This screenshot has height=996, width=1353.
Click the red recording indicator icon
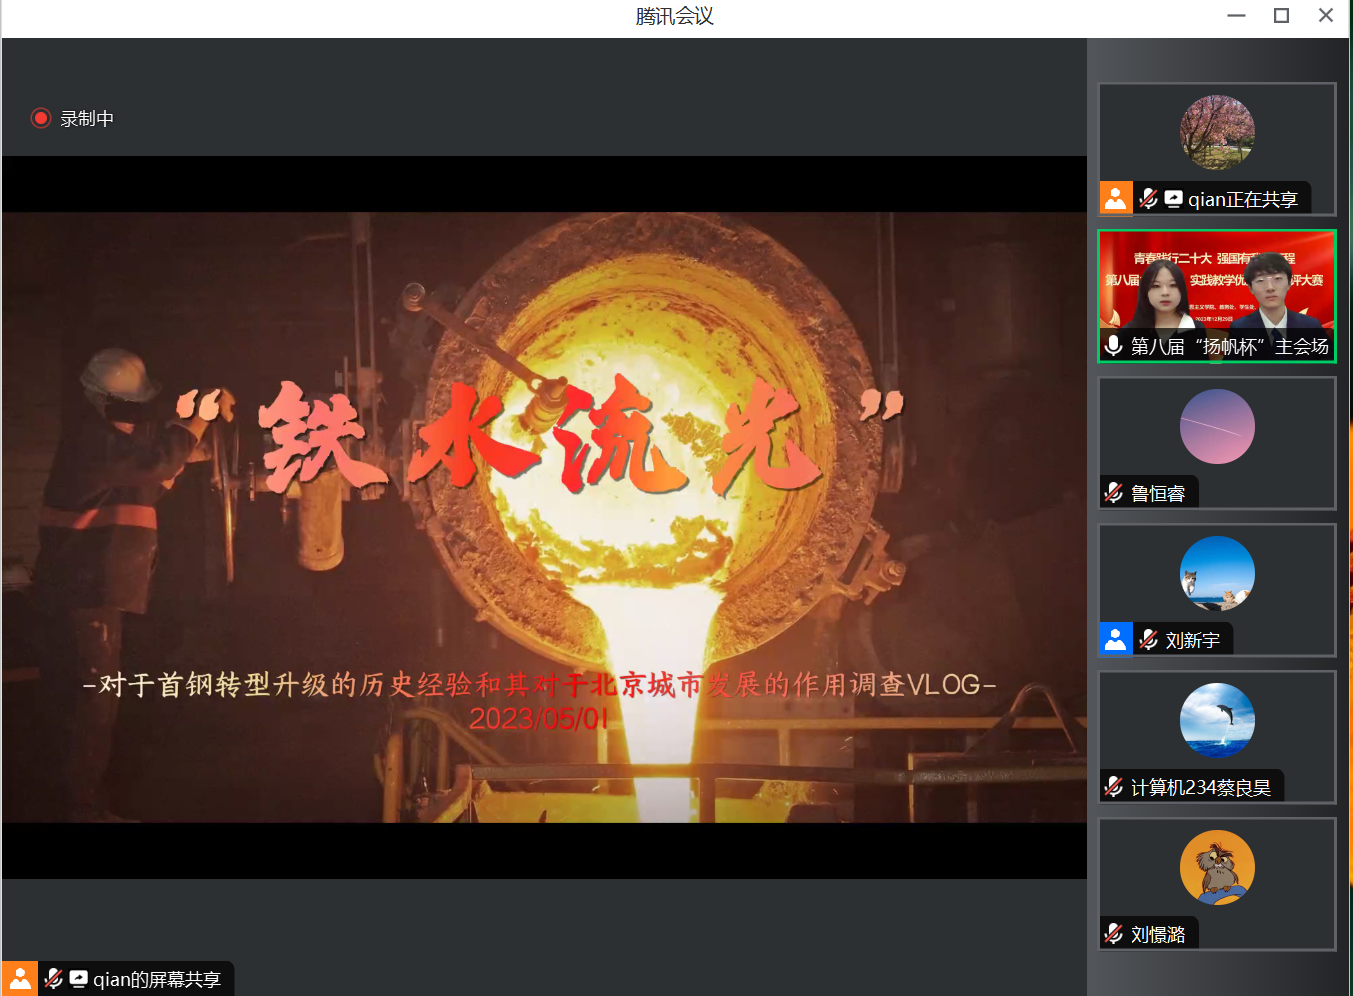[40, 118]
